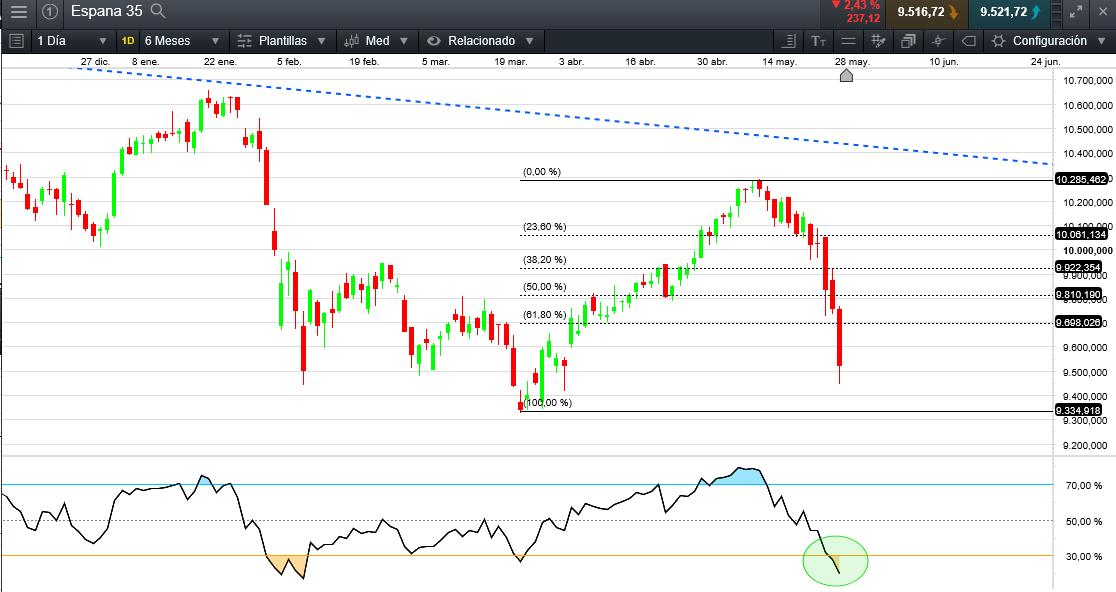Expand the Relacionado dropdown arrow

pos(530,41)
